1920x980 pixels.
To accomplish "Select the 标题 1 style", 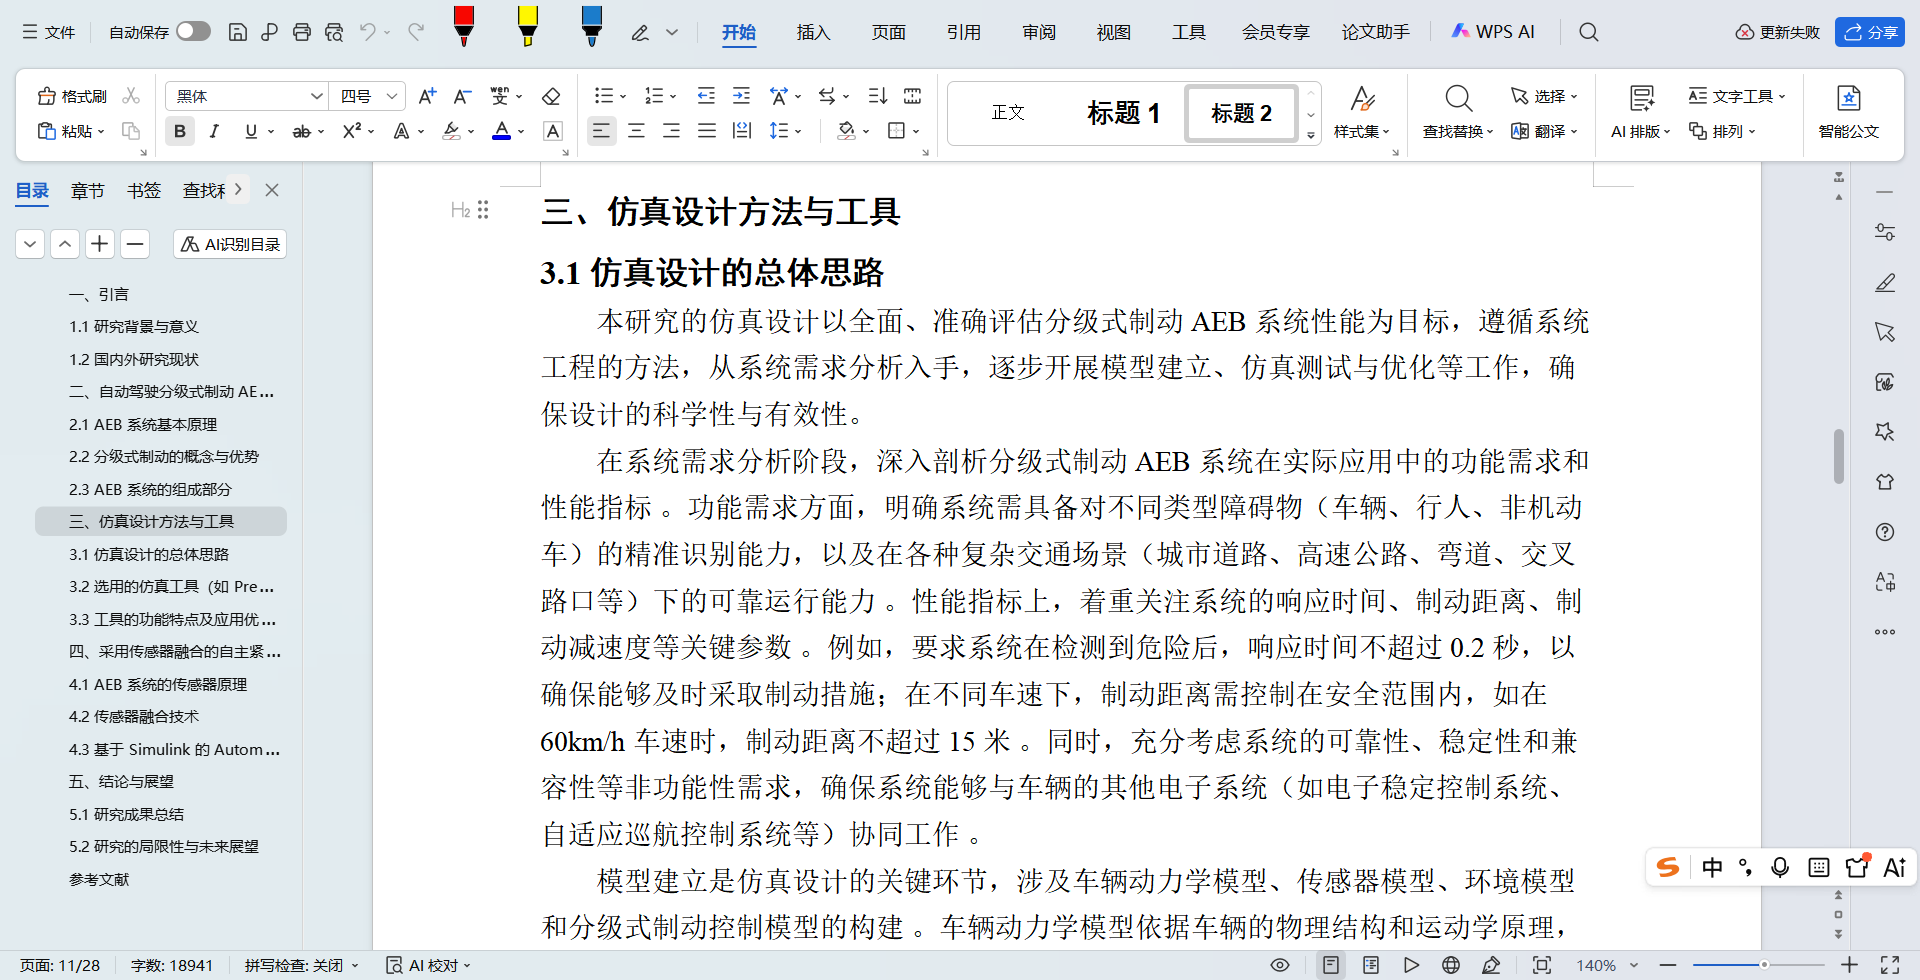I will [x=1124, y=112].
